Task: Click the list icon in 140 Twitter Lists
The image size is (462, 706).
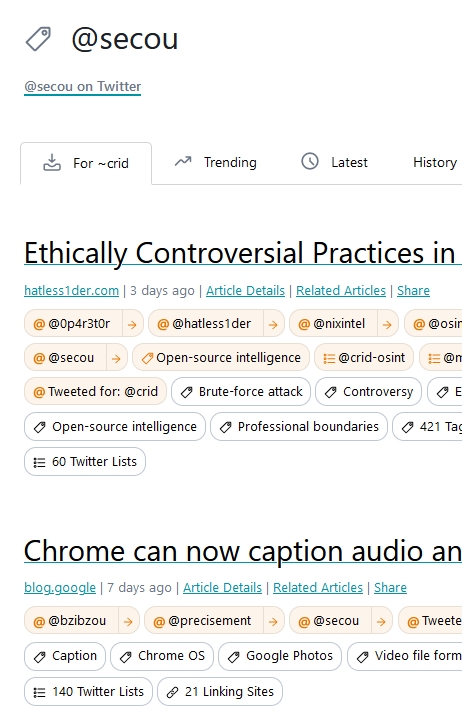Action: 40,692
